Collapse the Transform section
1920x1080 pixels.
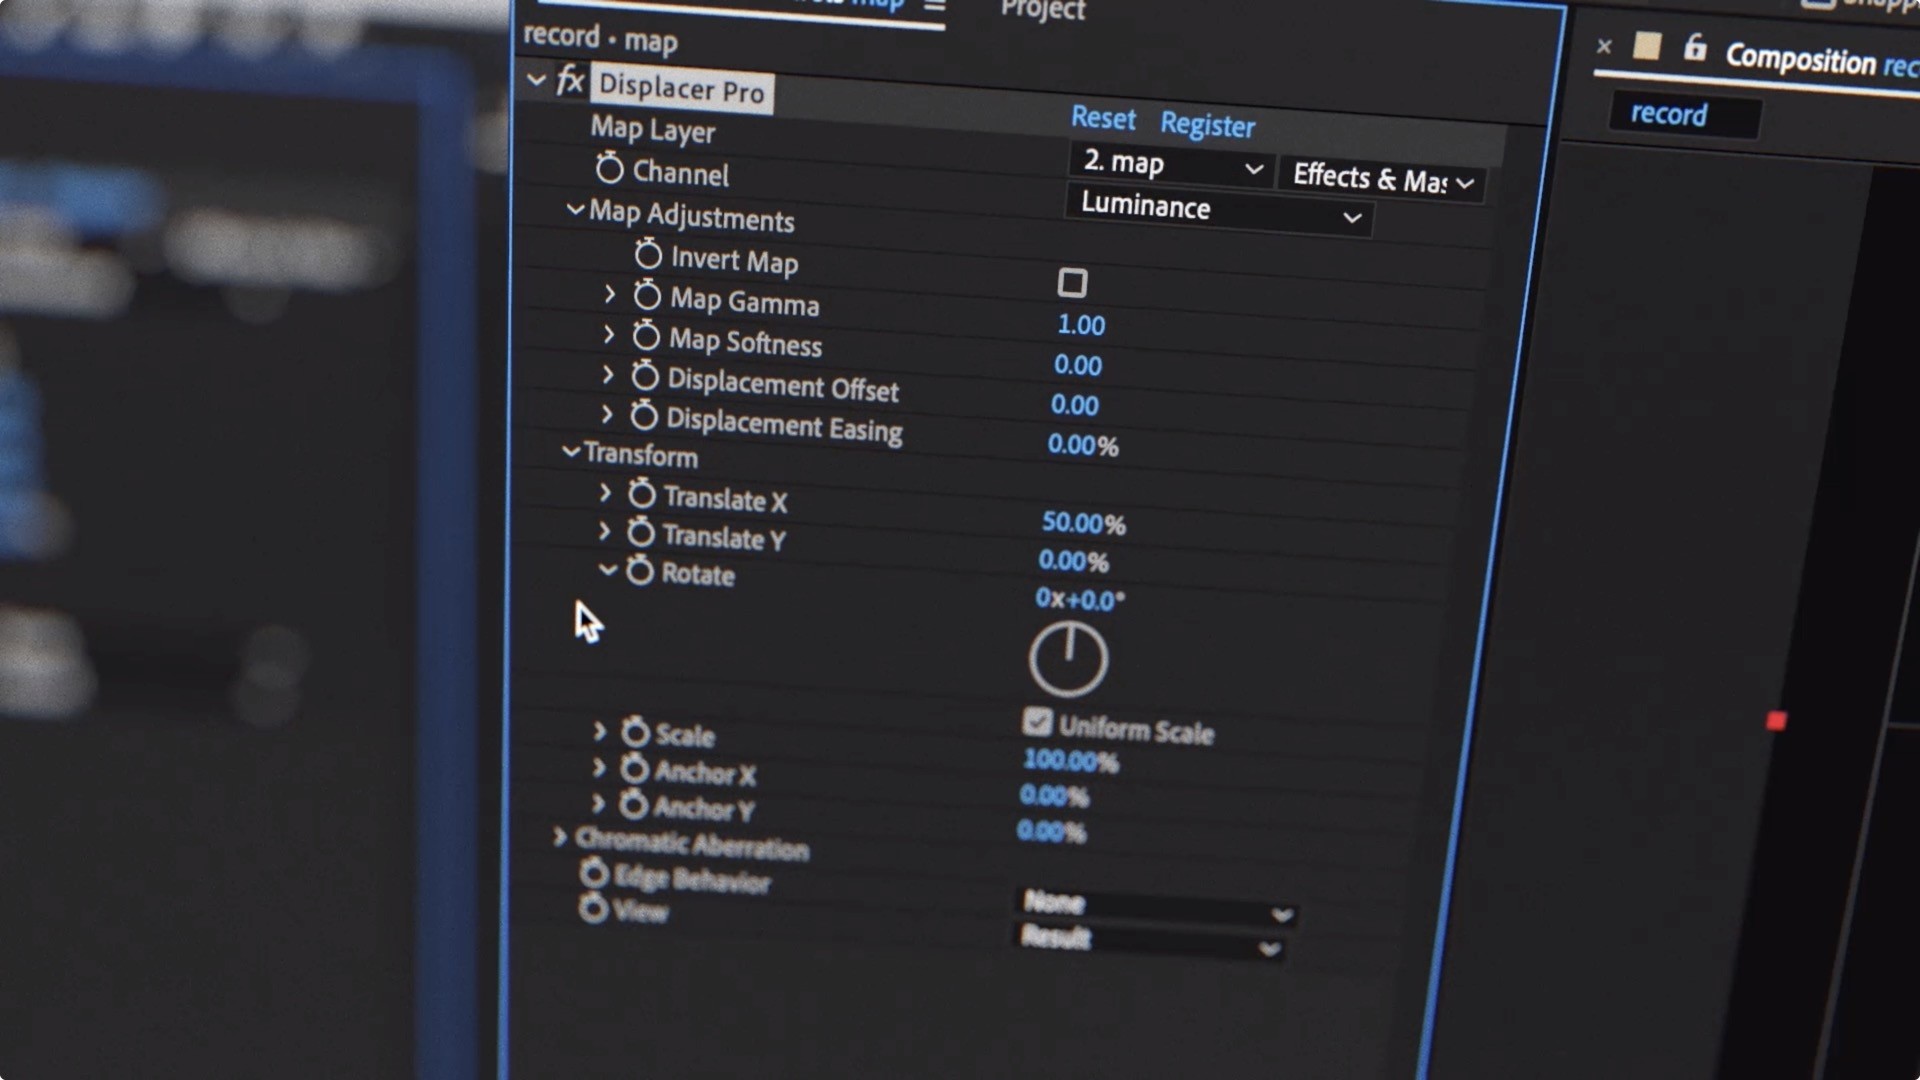click(572, 455)
